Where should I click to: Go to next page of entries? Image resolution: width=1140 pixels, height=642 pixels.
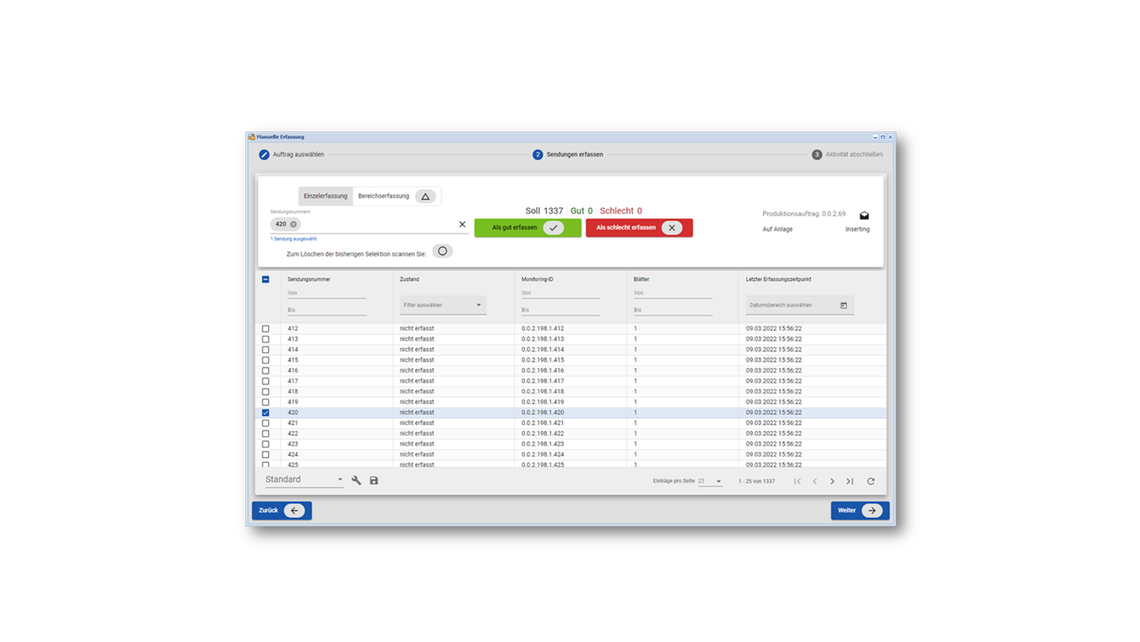[832, 482]
